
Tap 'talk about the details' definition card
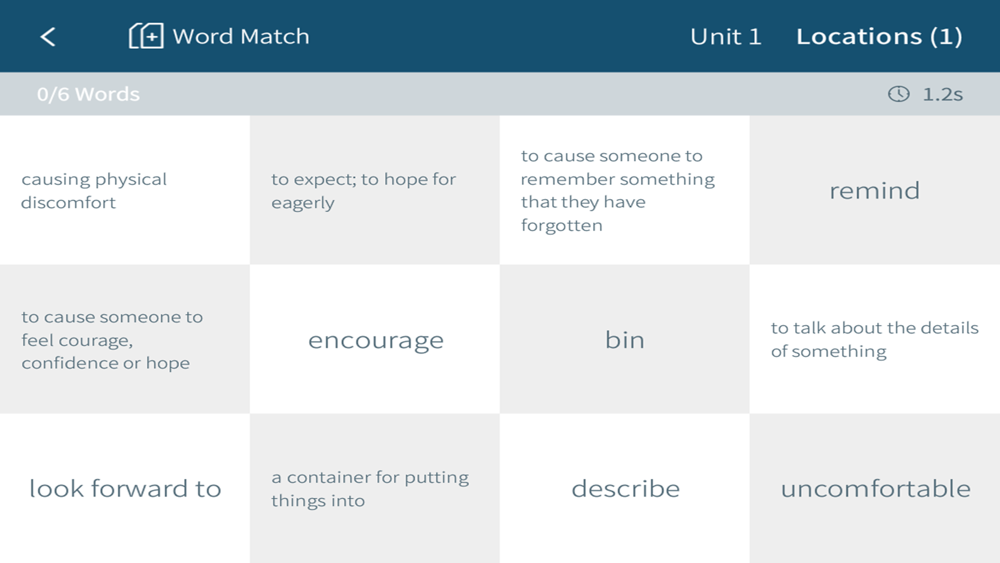click(875, 340)
